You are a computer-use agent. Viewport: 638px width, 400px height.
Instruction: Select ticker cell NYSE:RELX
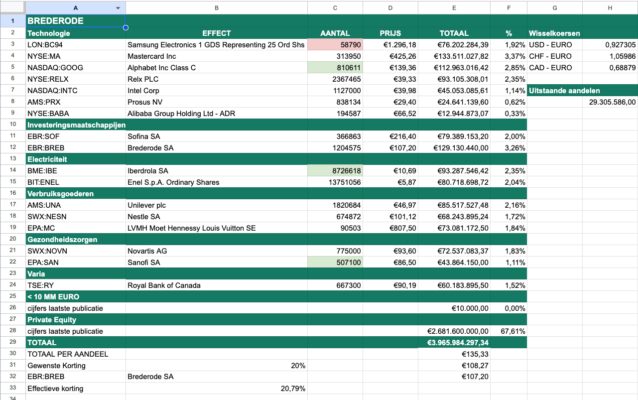tap(75, 79)
